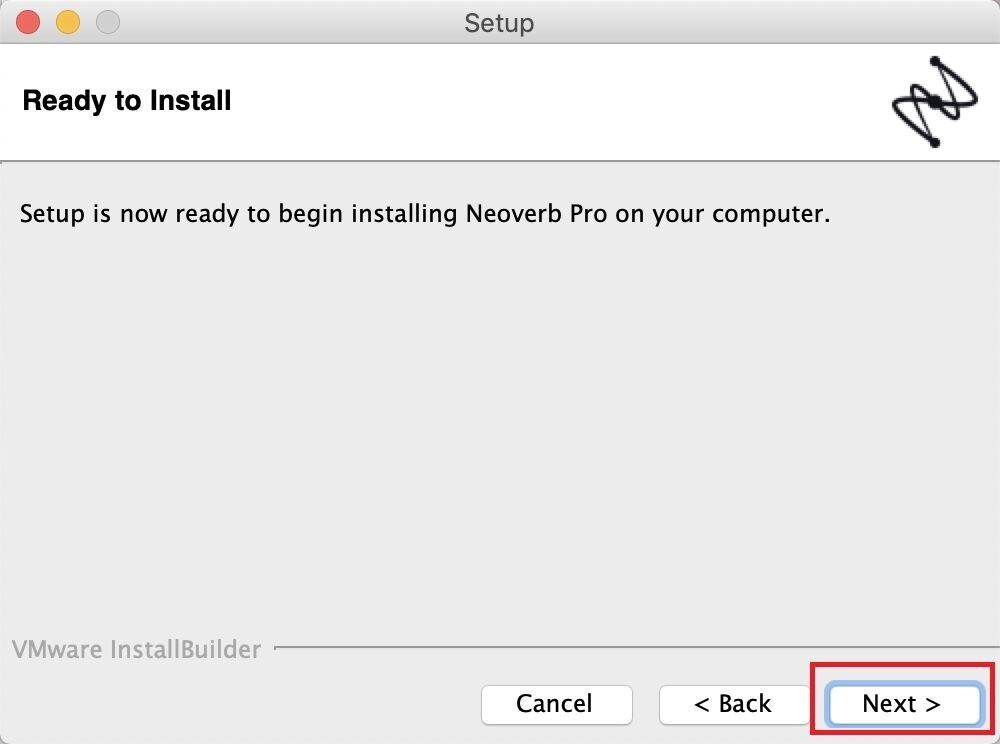Image resolution: width=1000 pixels, height=744 pixels.
Task: Click the 'Pro' word in setup message
Action: click(588, 214)
